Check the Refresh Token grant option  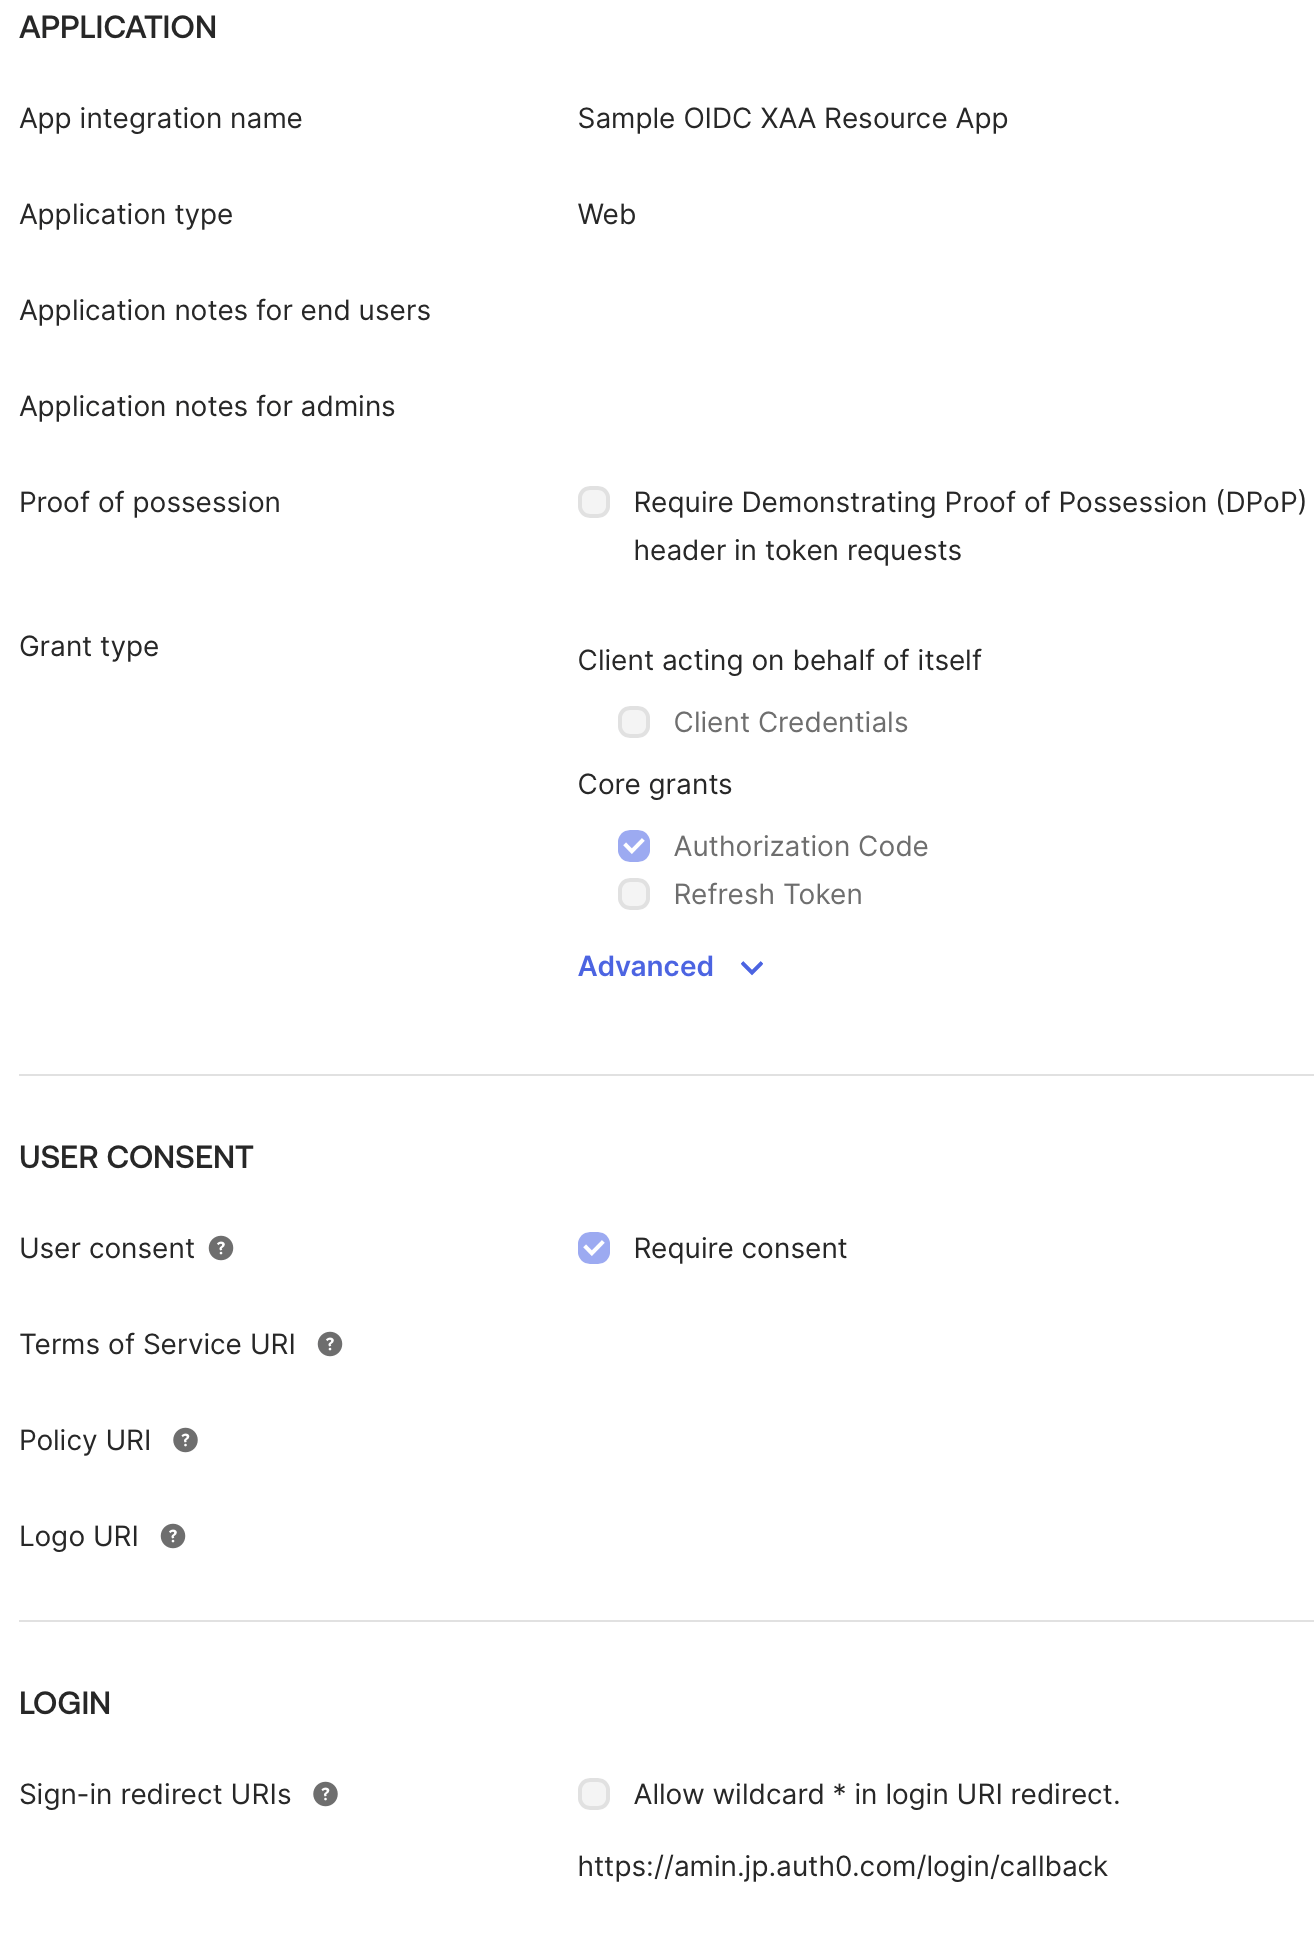pos(634,894)
